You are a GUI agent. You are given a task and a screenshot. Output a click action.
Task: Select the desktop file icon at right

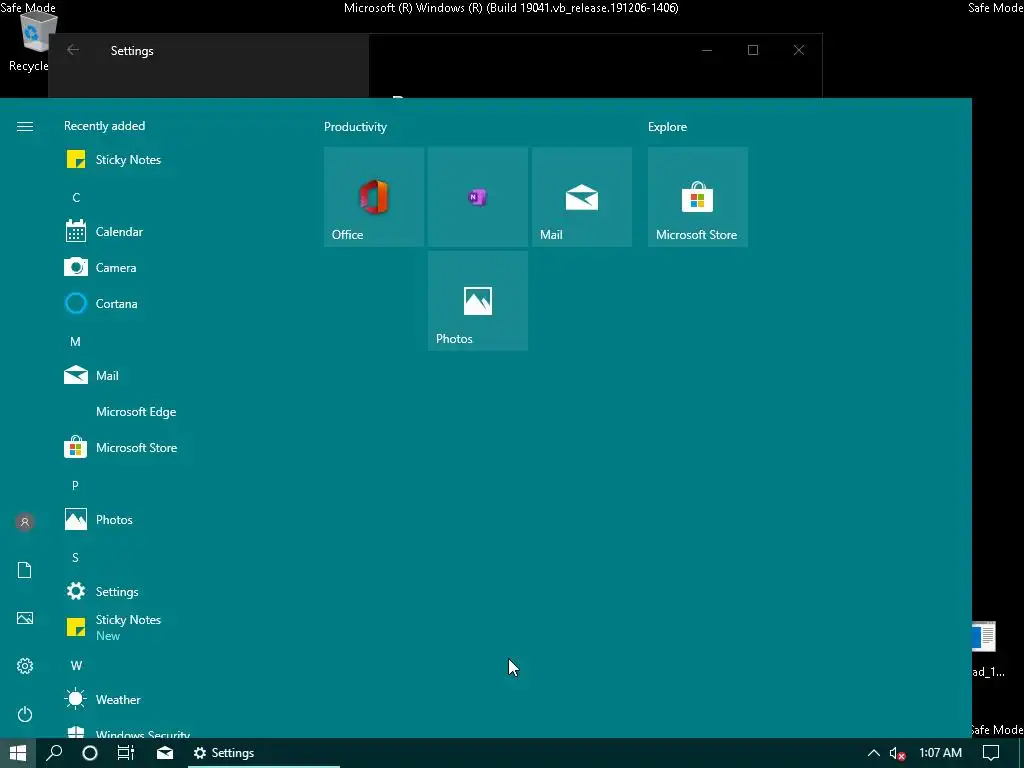point(986,648)
